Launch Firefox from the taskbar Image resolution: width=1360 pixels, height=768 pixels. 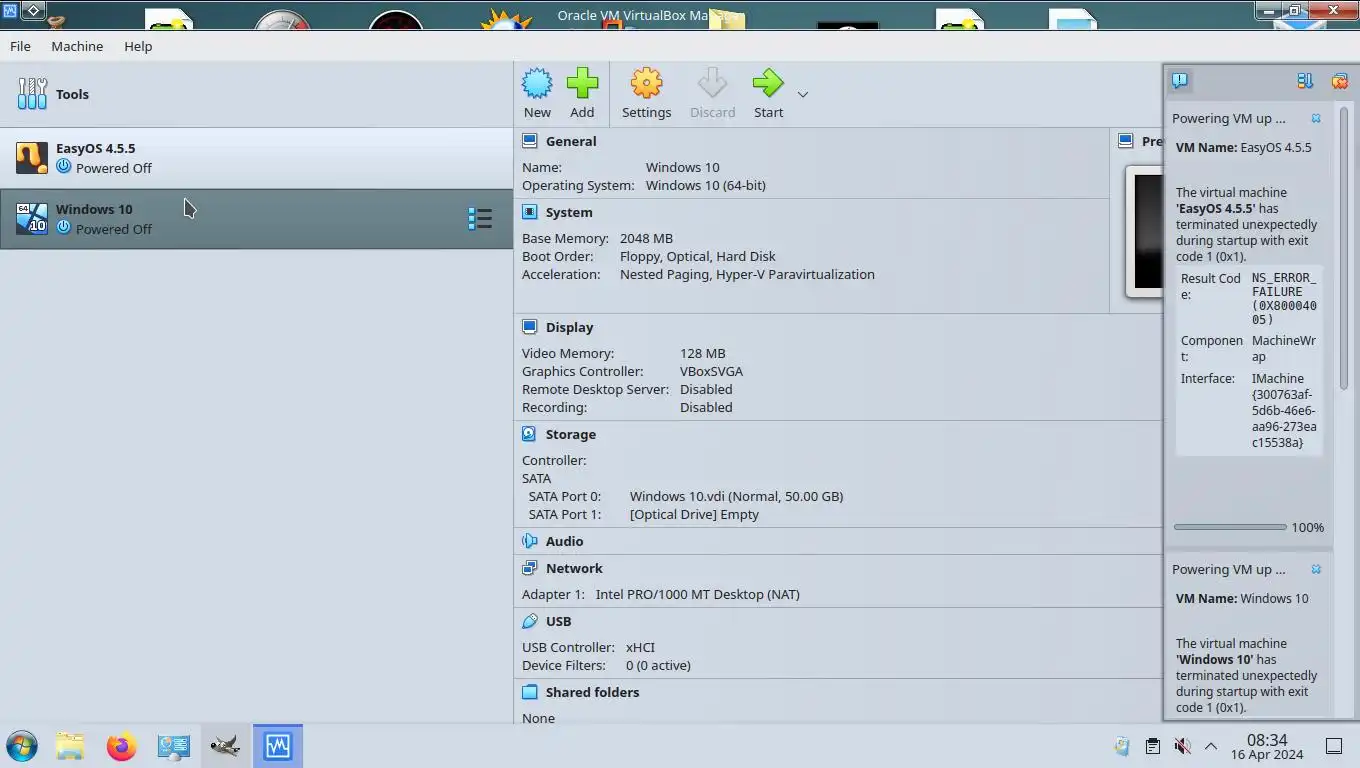coord(121,746)
